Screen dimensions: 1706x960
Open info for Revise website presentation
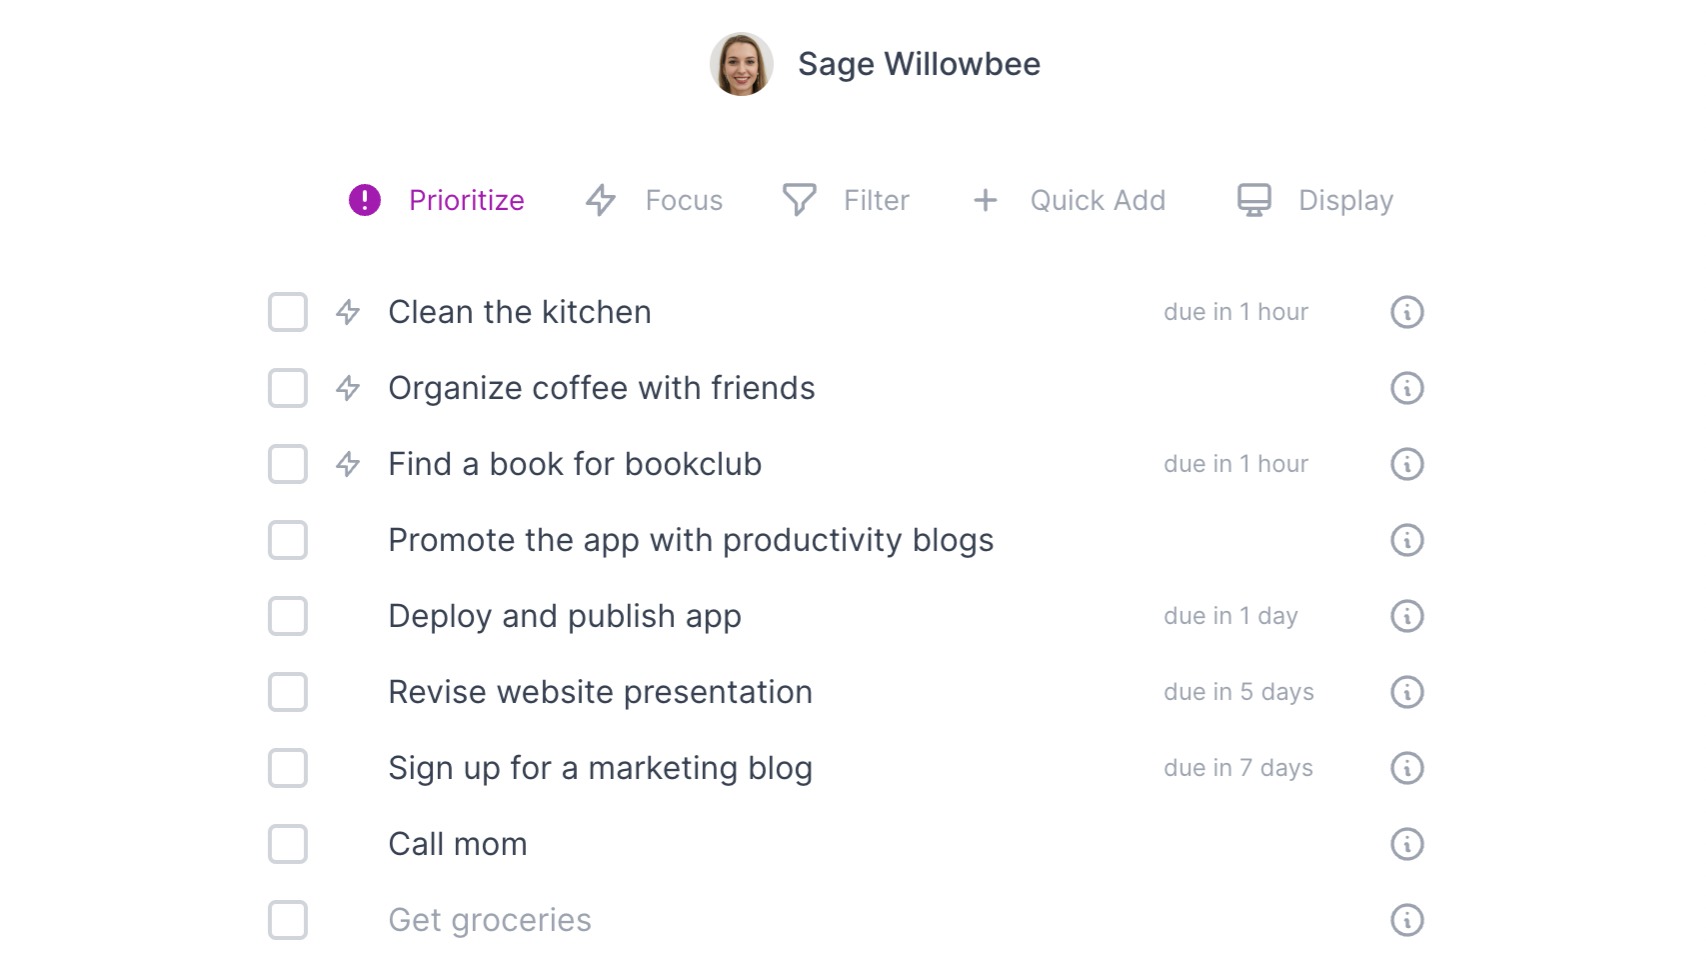(x=1407, y=692)
